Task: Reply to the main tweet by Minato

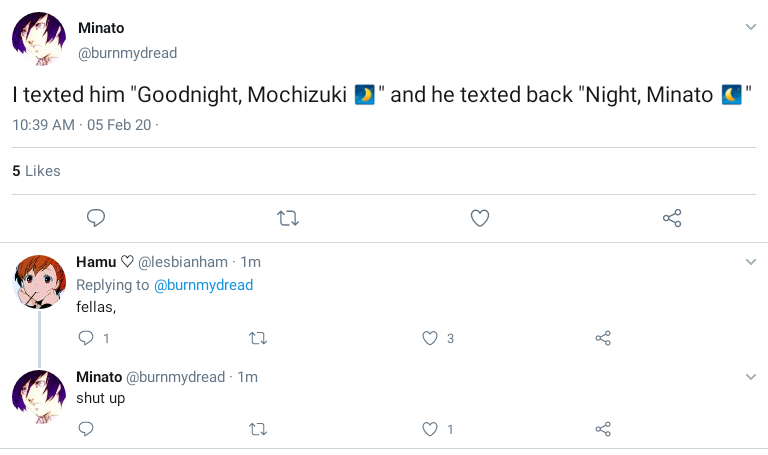Action: (x=96, y=218)
